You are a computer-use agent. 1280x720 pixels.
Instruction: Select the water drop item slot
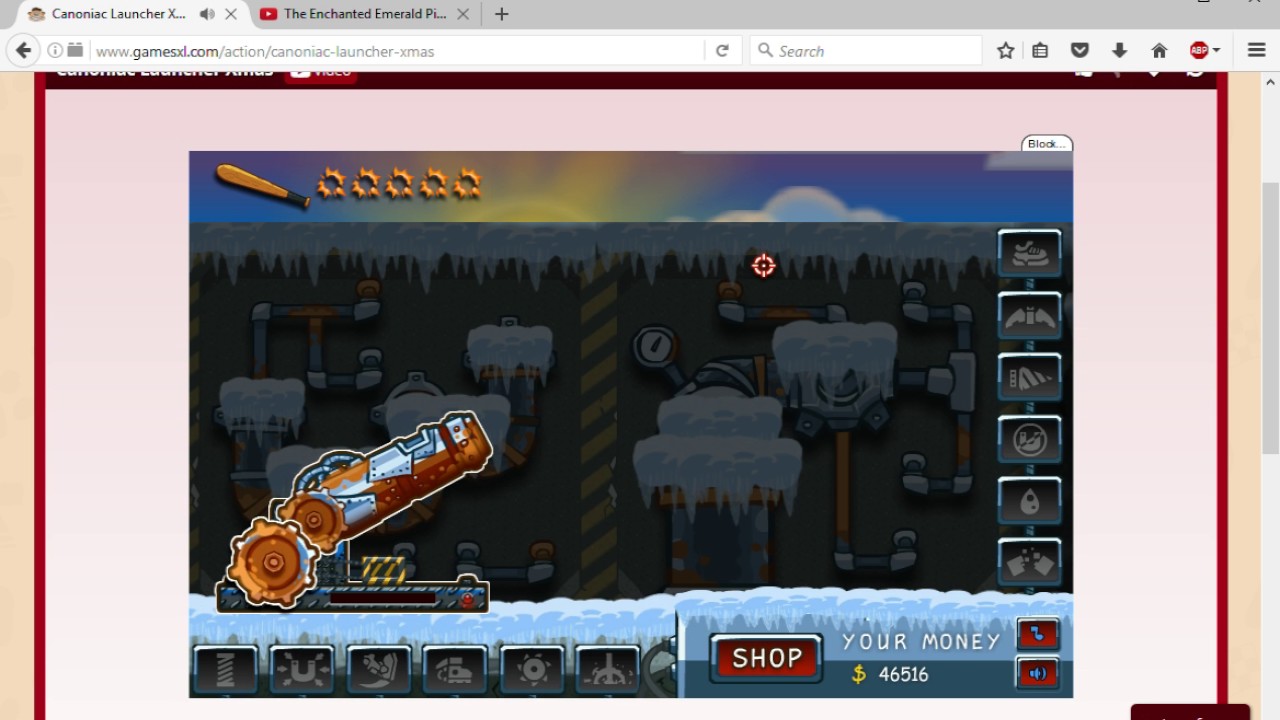click(x=1029, y=502)
